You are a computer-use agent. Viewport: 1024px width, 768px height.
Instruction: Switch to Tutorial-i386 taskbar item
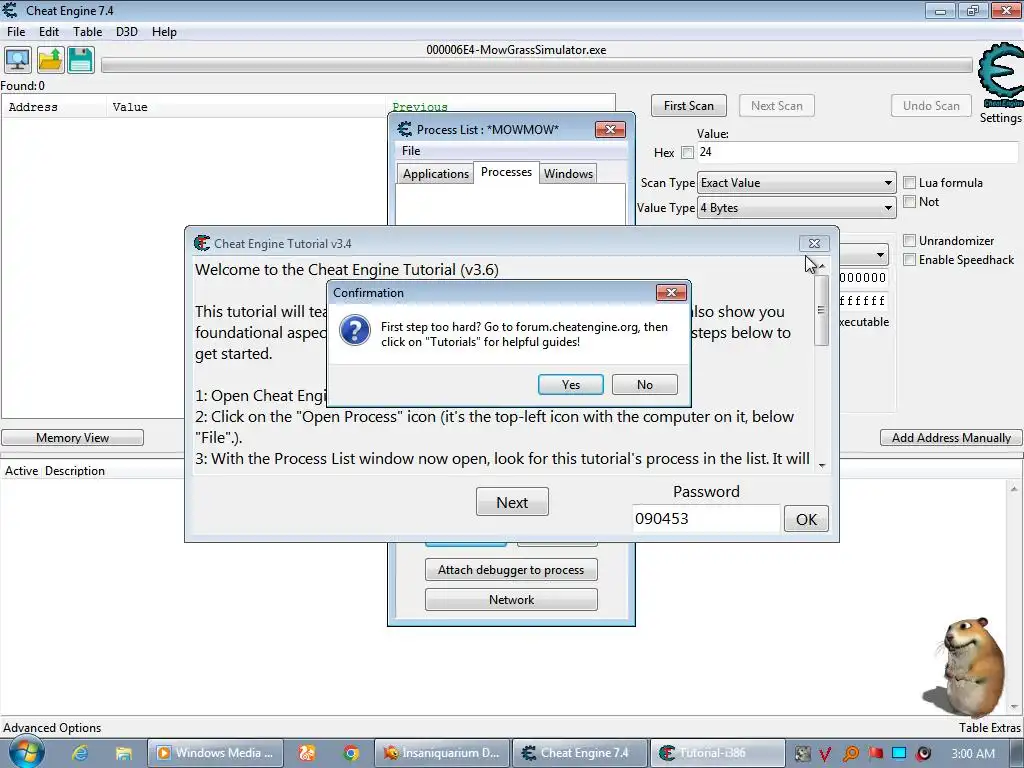coord(716,753)
